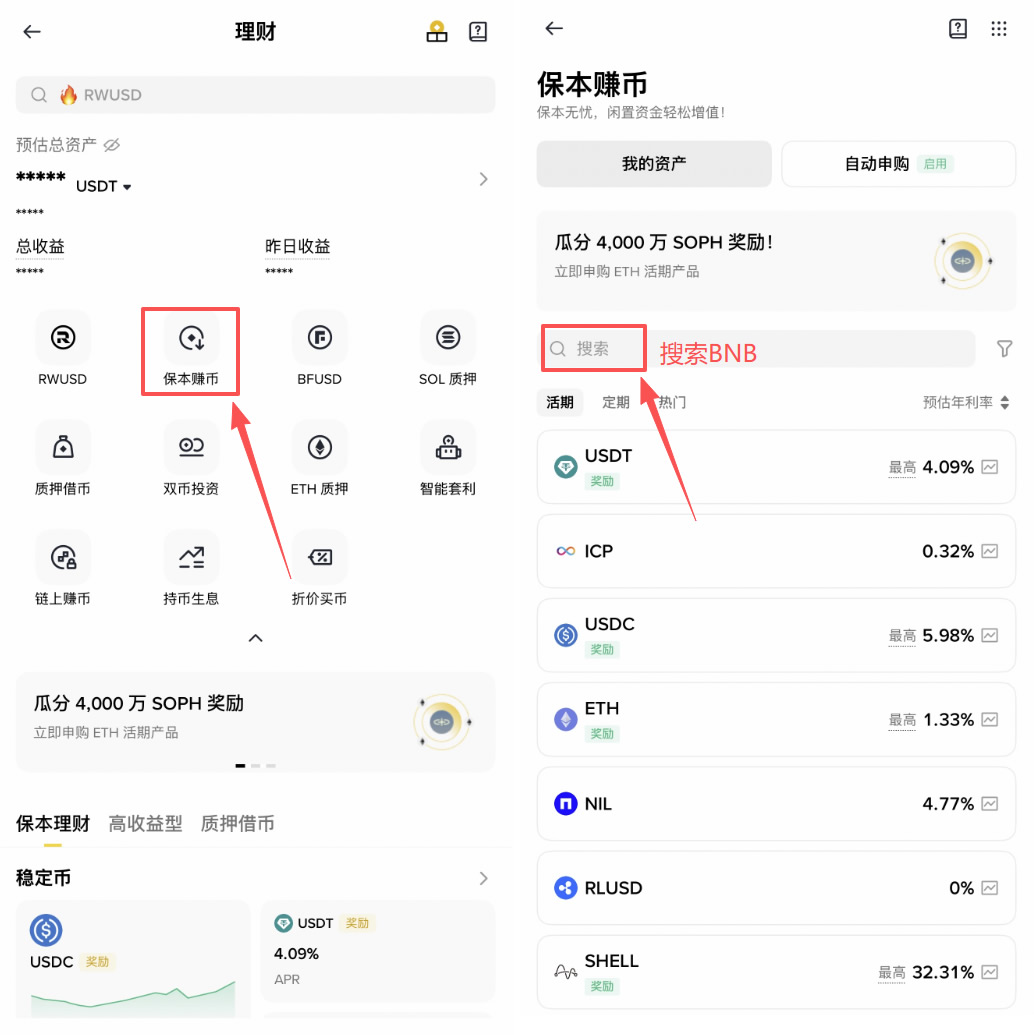View rate chart icon for USDC 5.98%
Viewport: 1034px width, 1035px height.
click(990, 636)
